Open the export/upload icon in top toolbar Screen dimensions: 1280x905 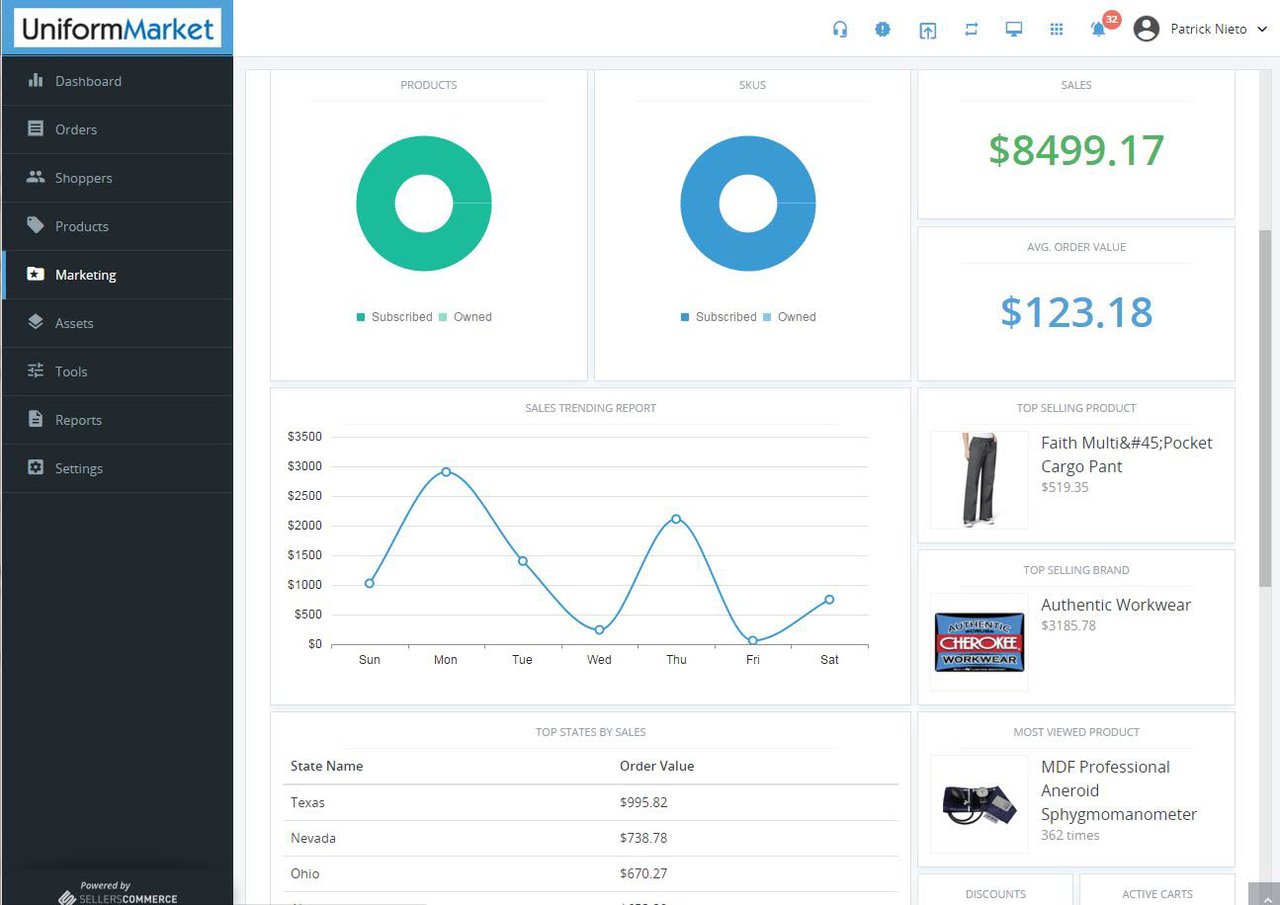pyautogui.click(x=927, y=29)
